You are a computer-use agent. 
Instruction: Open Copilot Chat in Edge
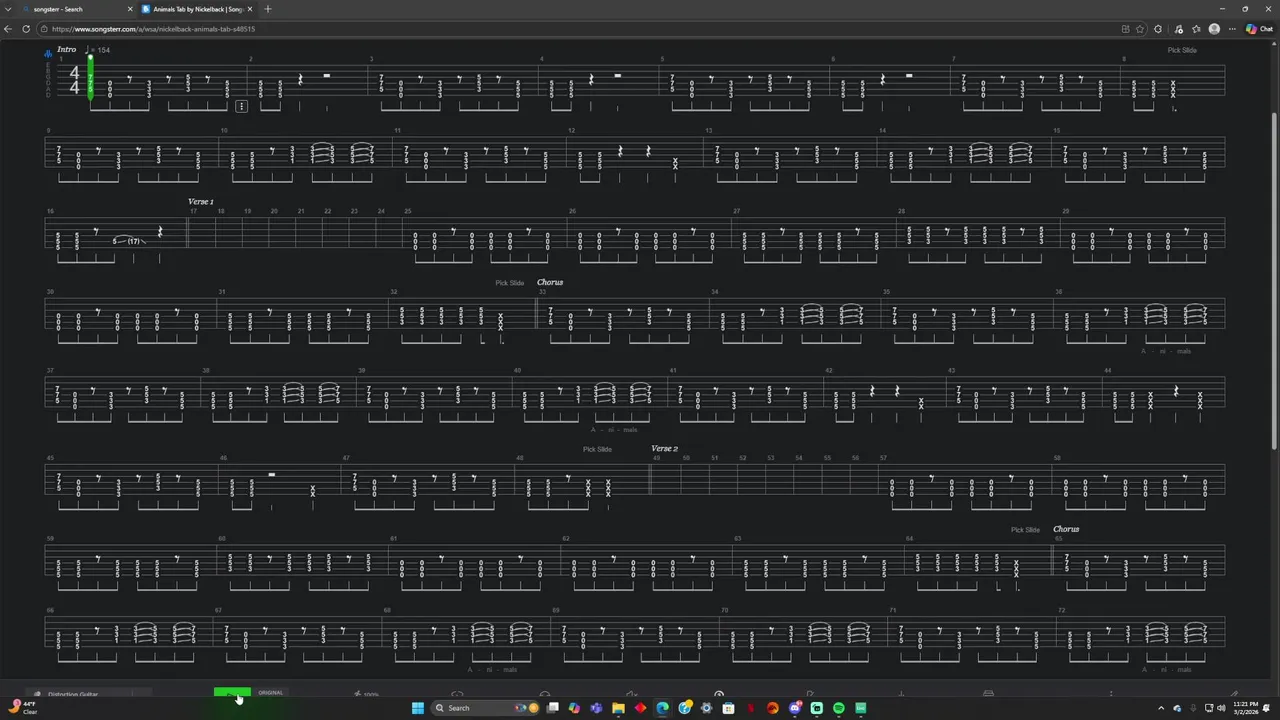1259,29
